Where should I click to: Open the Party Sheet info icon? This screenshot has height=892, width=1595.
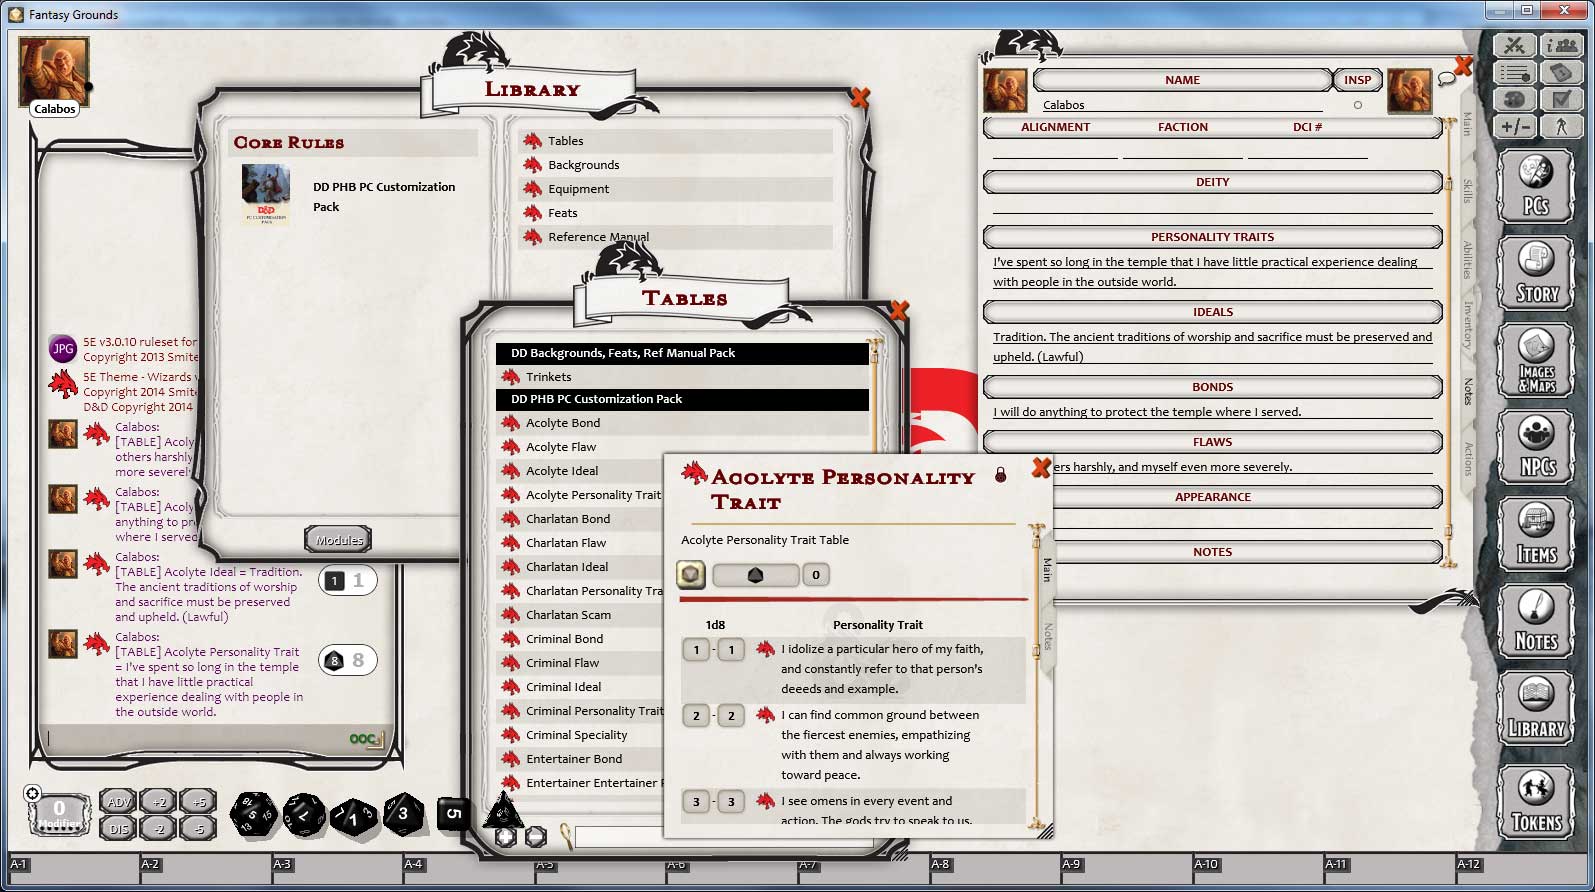coord(1561,45)
